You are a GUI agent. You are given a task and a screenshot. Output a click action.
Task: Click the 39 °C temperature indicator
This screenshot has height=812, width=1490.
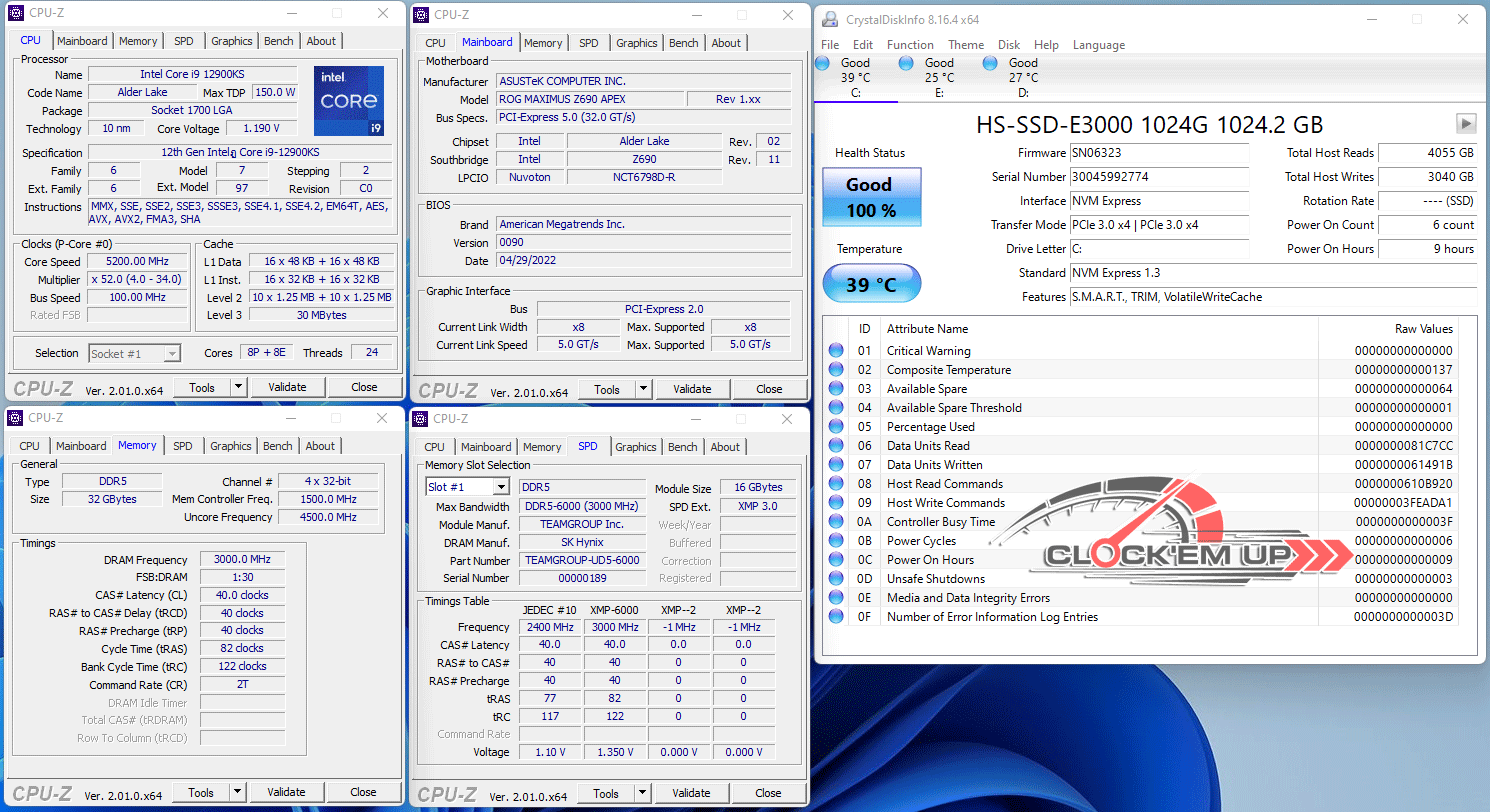pos(871,284)
